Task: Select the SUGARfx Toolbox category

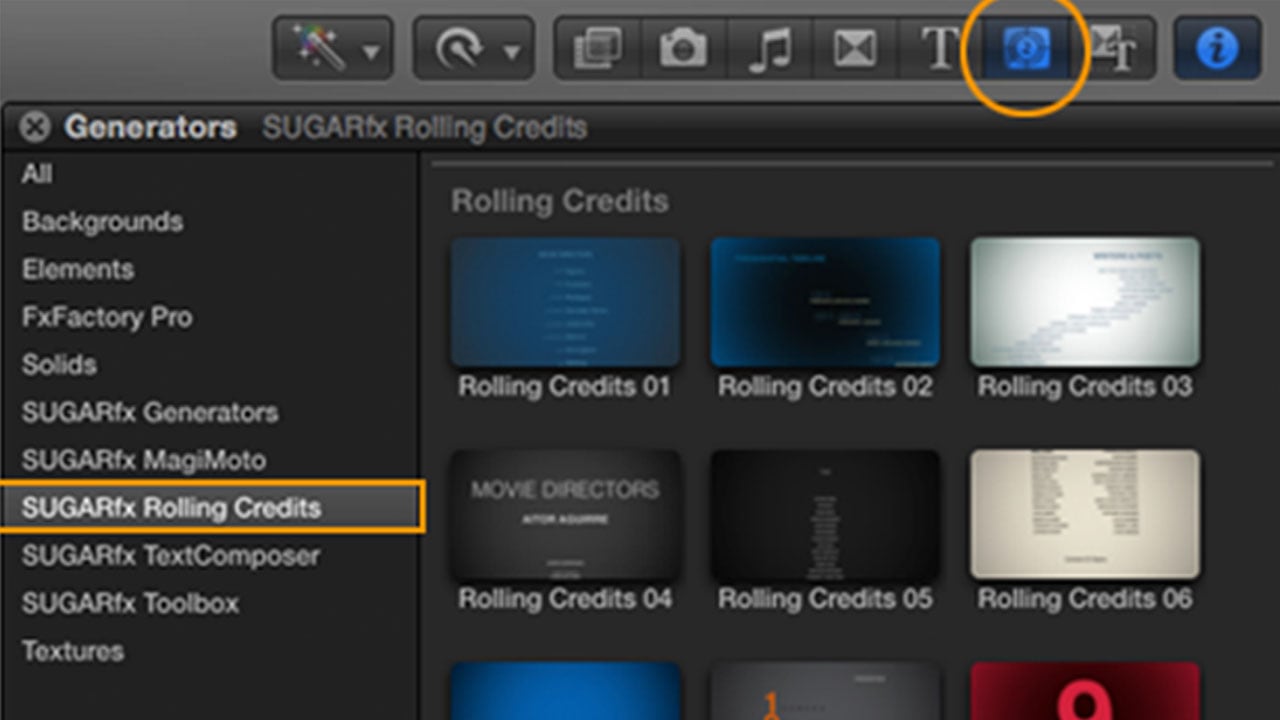Action: (131, 603)
